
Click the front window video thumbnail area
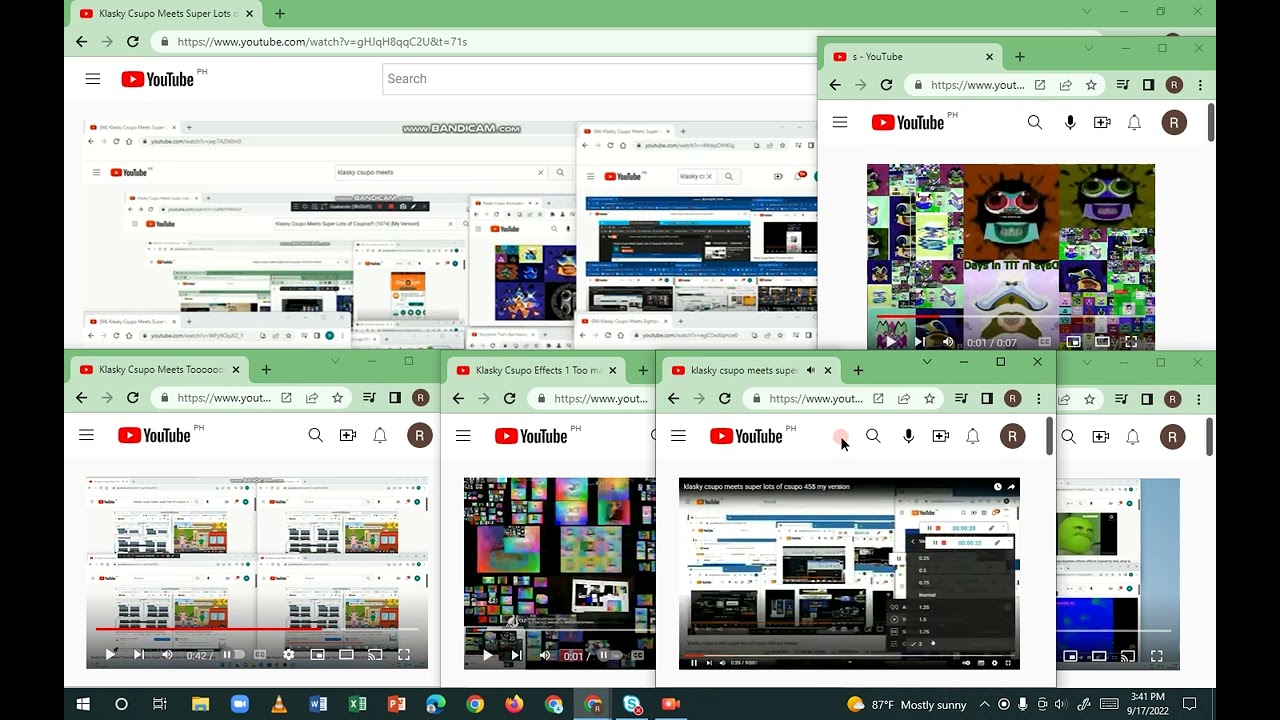point(849,573)
